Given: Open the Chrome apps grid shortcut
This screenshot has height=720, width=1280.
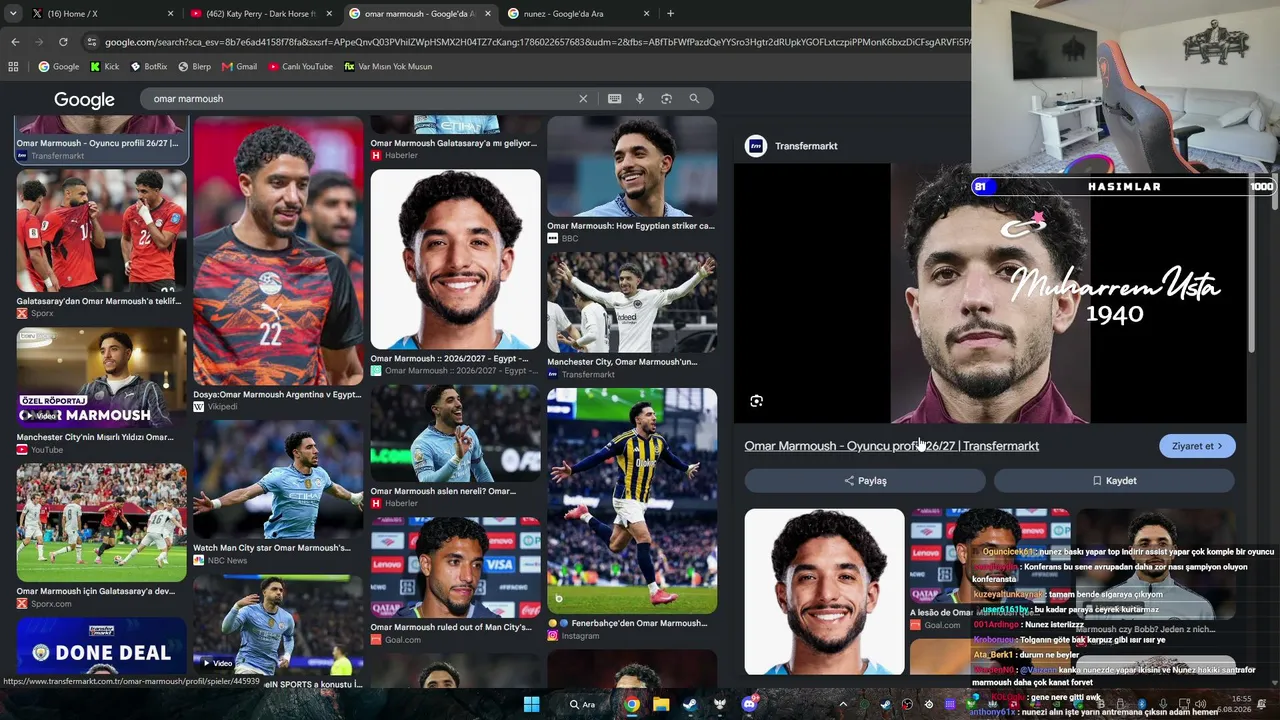Looking at the screenshot, I should click(13, 67).
